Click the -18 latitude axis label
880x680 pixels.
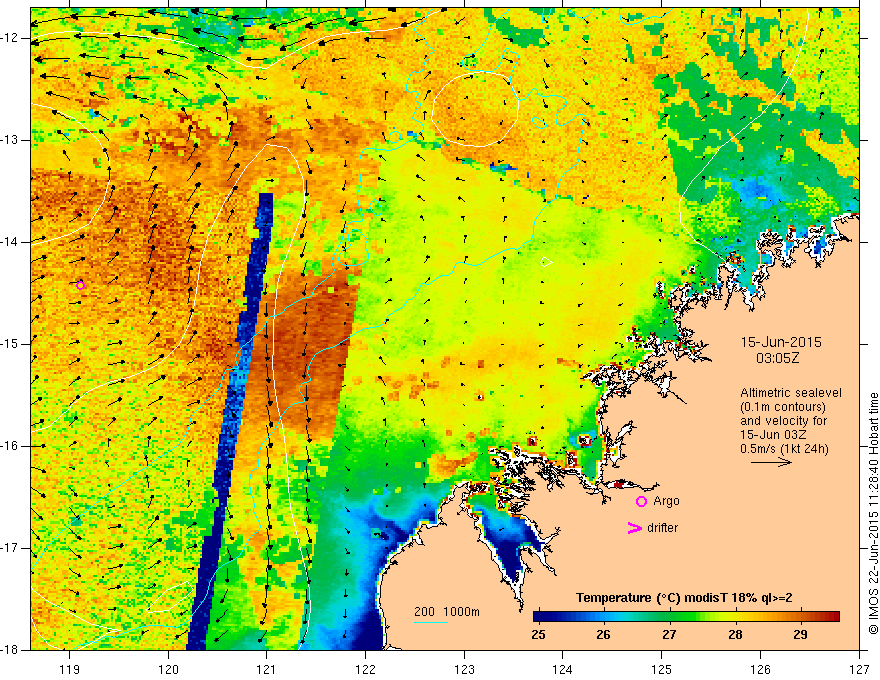click(10, 650)
